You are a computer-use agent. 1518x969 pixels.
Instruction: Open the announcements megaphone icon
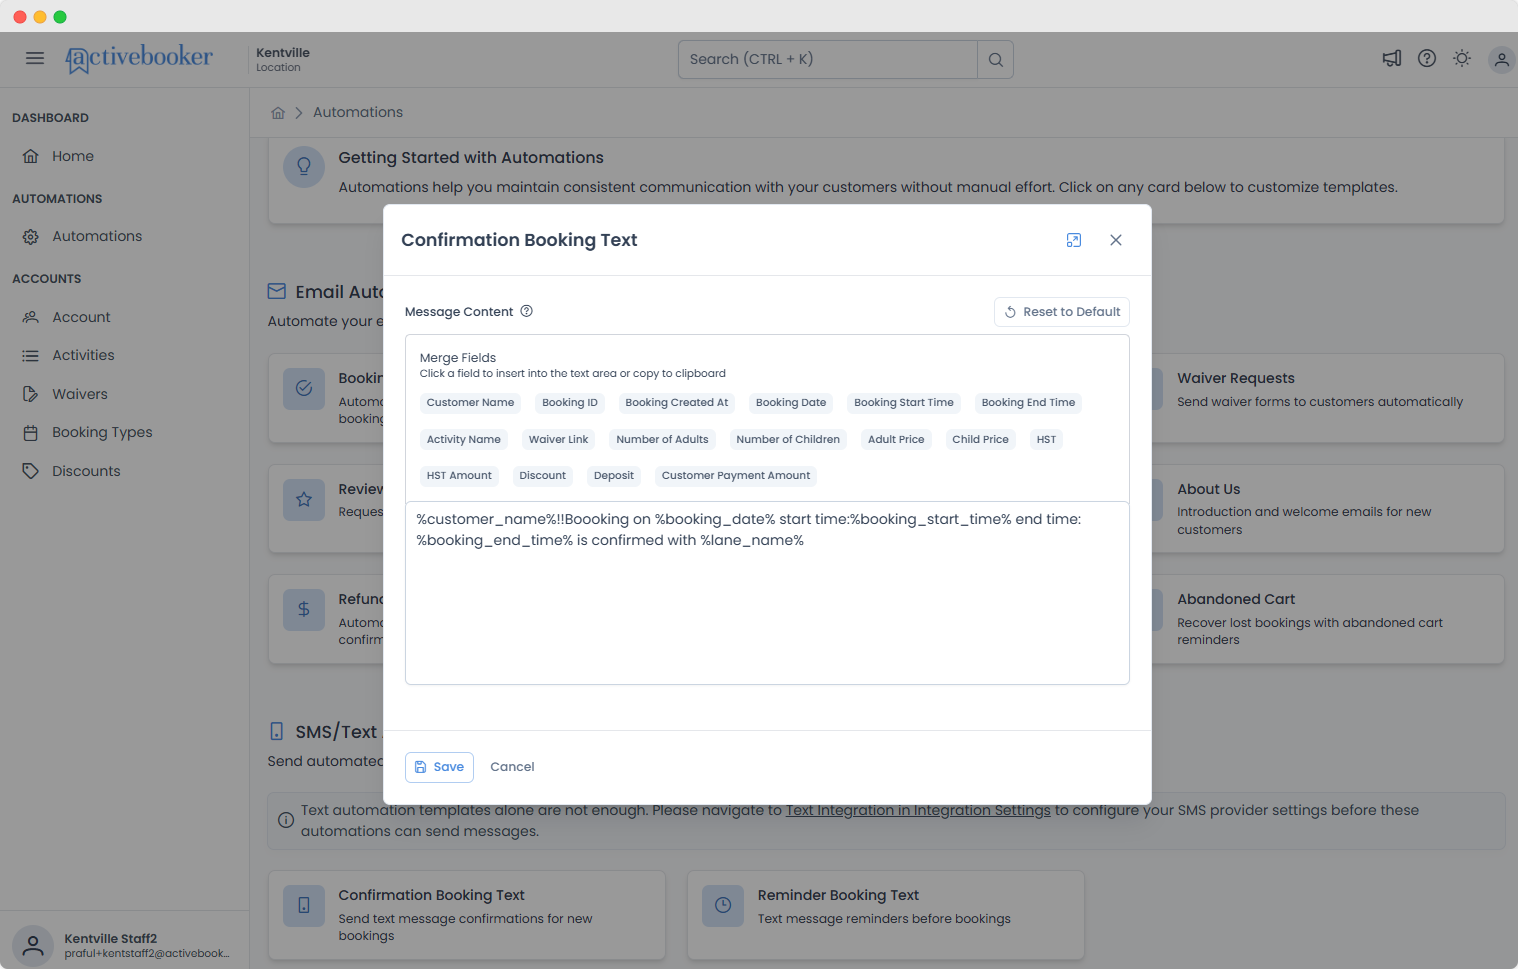point(1391,58)
